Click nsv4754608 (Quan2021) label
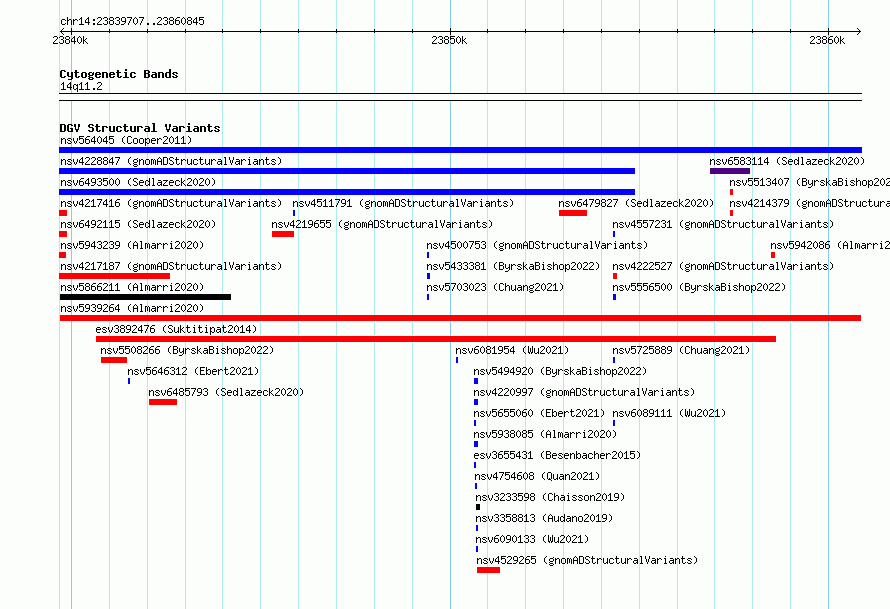This screenshot has width=890, height=609. tap(537, 476)
